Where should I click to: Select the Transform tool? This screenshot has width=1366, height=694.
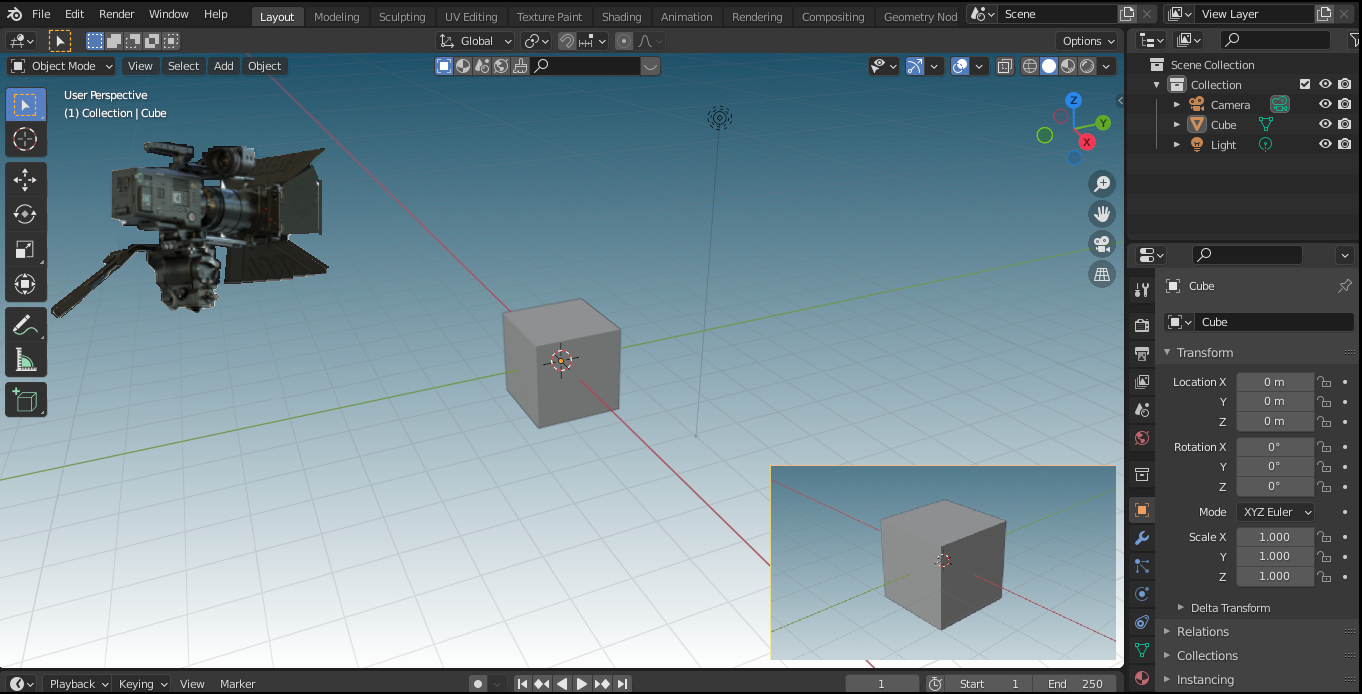(x=26, y=284)
